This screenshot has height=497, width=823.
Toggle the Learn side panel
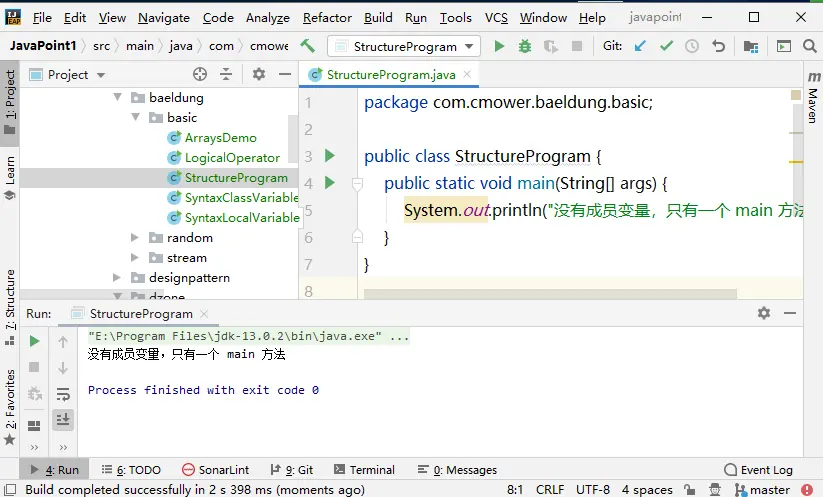point(10,177)
